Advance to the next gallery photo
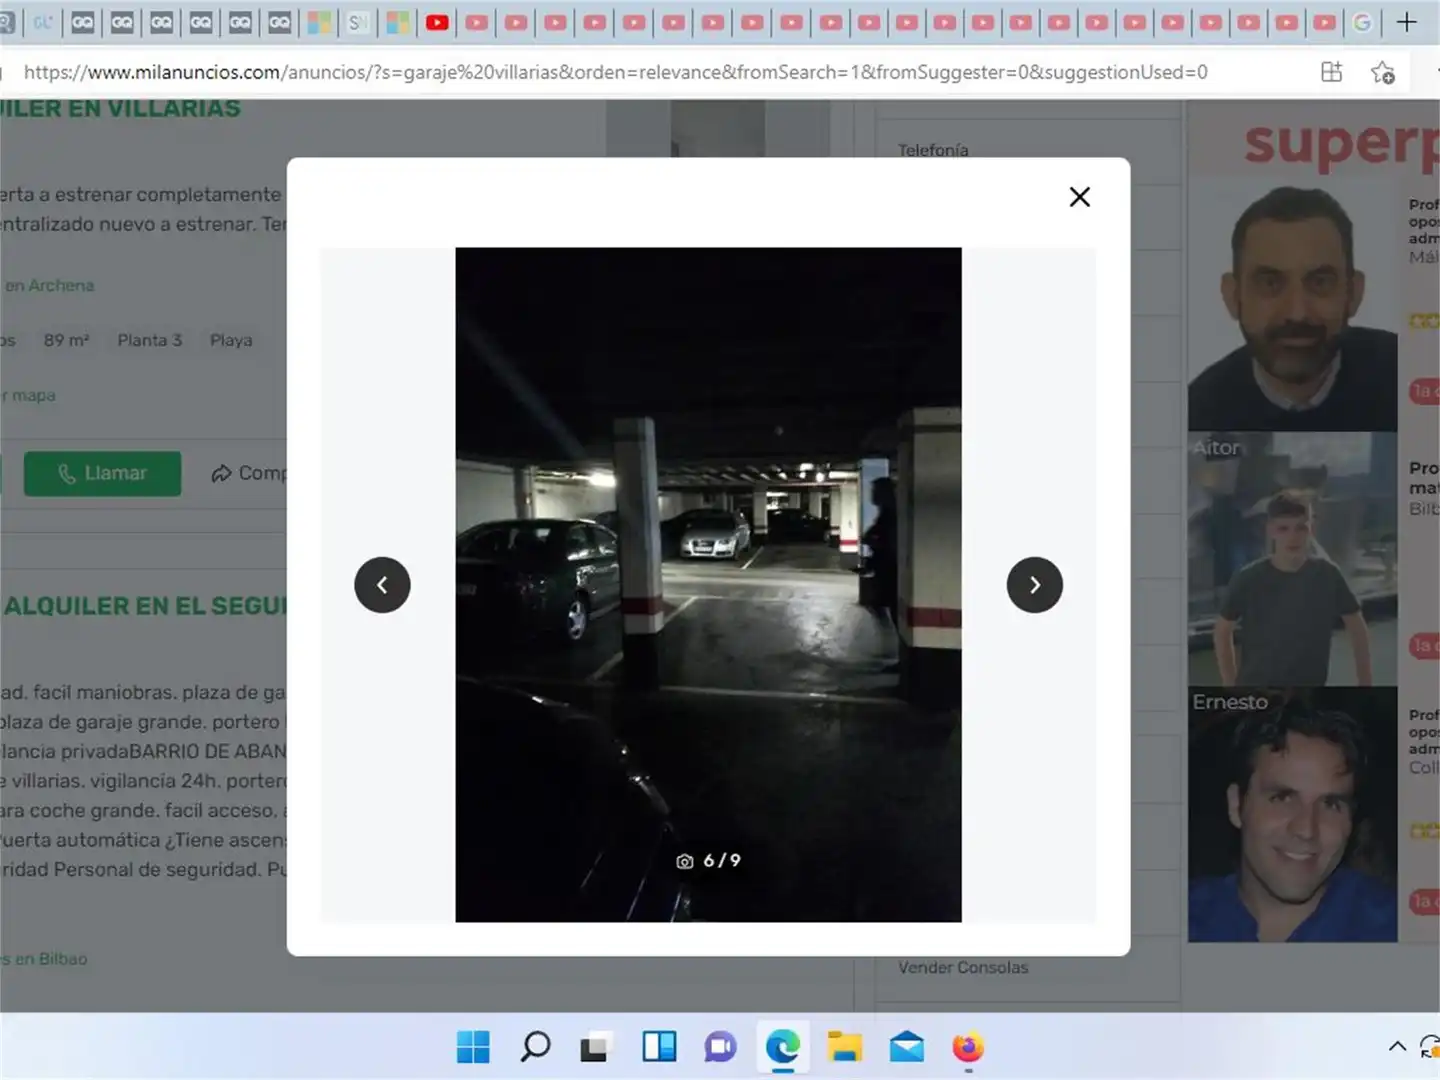1440x1080 pixels. (x=1034, y=585)
